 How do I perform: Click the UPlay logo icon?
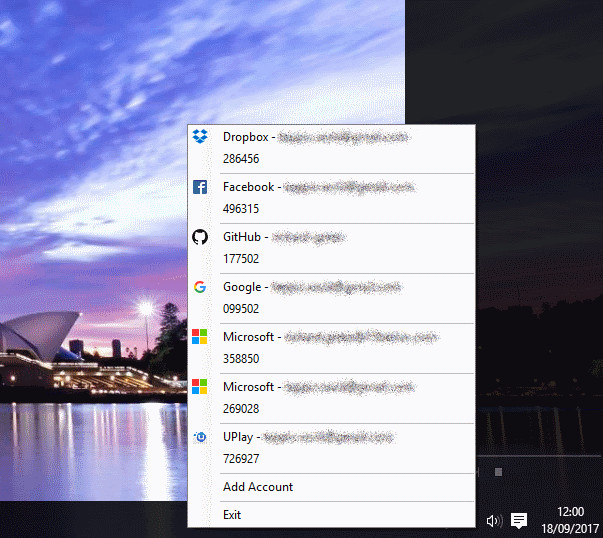200,437
